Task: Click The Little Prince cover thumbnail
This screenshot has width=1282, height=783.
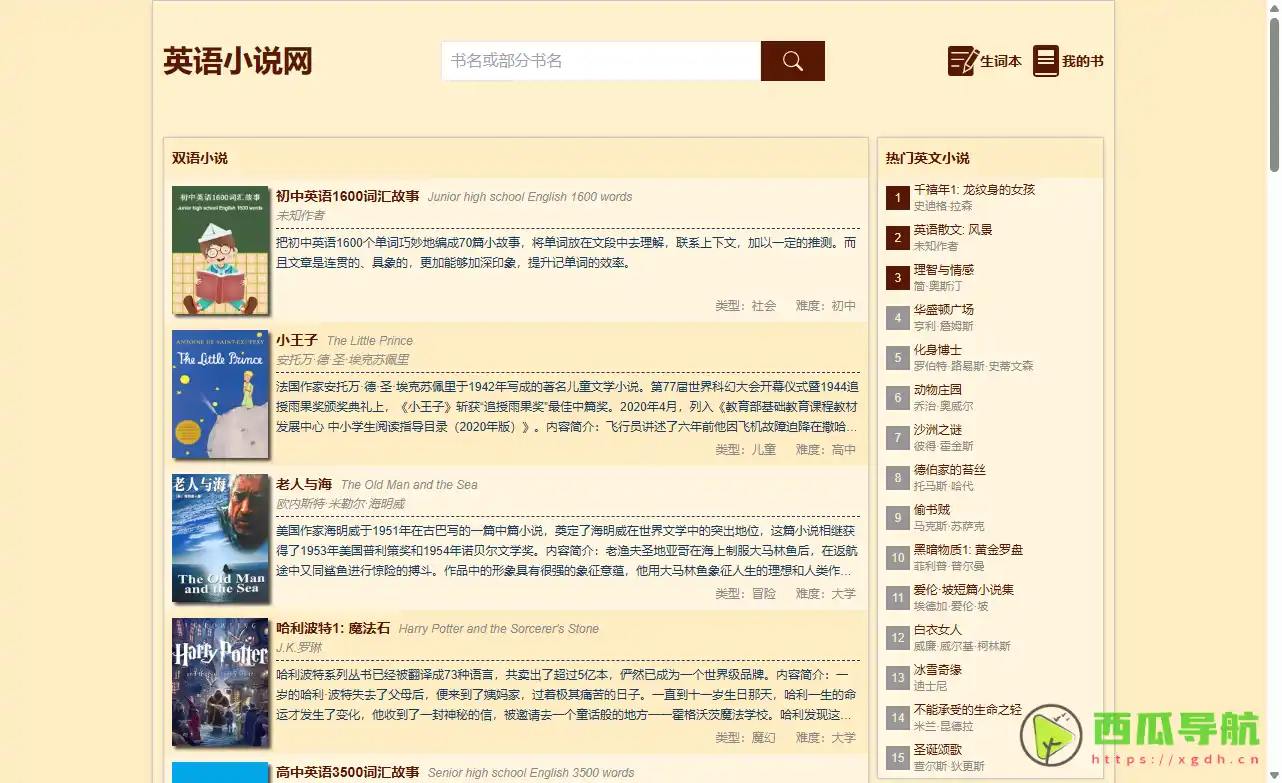Action: point(220,394)
